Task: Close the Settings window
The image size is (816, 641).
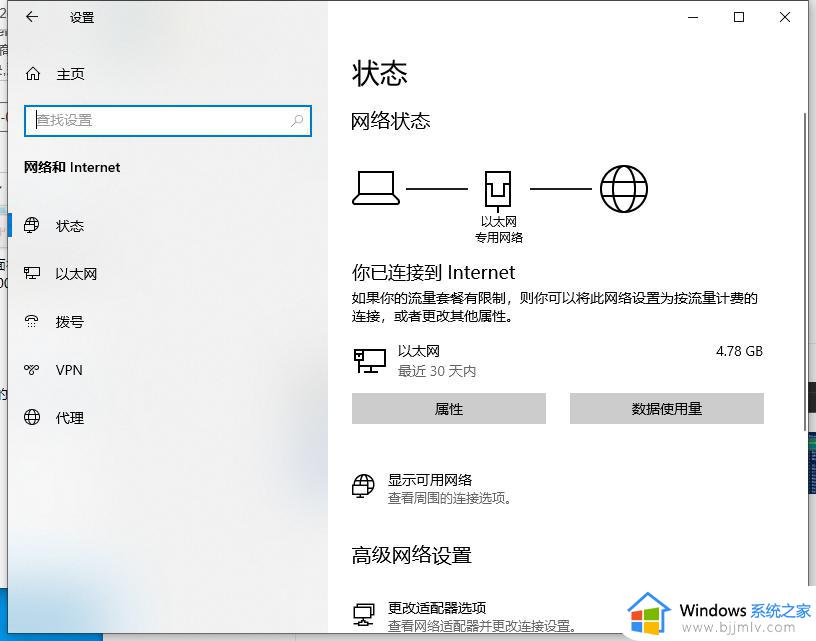Action: coord(785,17)
